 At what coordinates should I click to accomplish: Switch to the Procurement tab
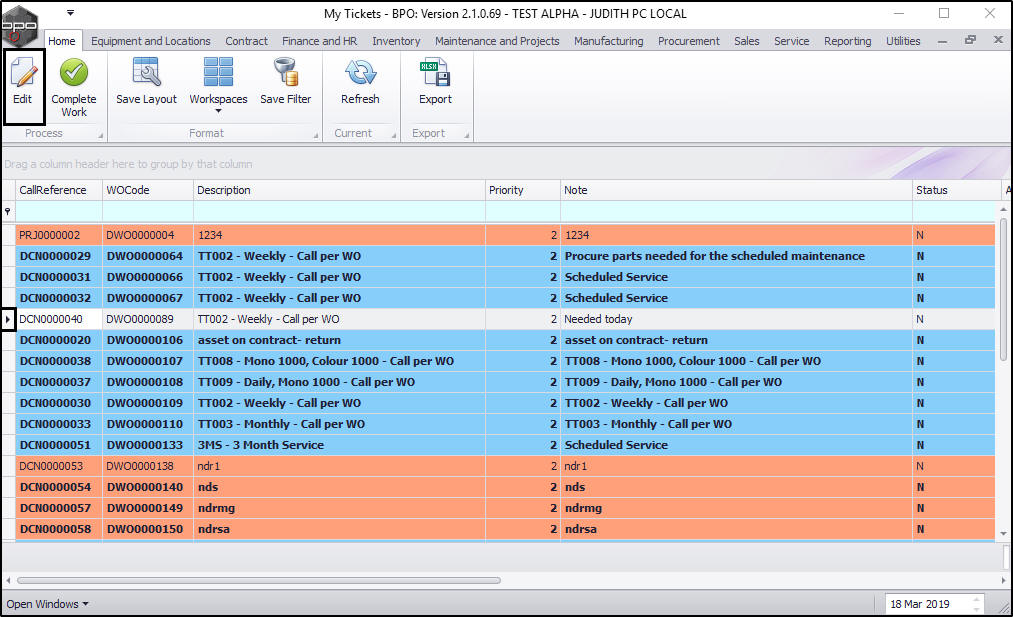pos(688,41)
